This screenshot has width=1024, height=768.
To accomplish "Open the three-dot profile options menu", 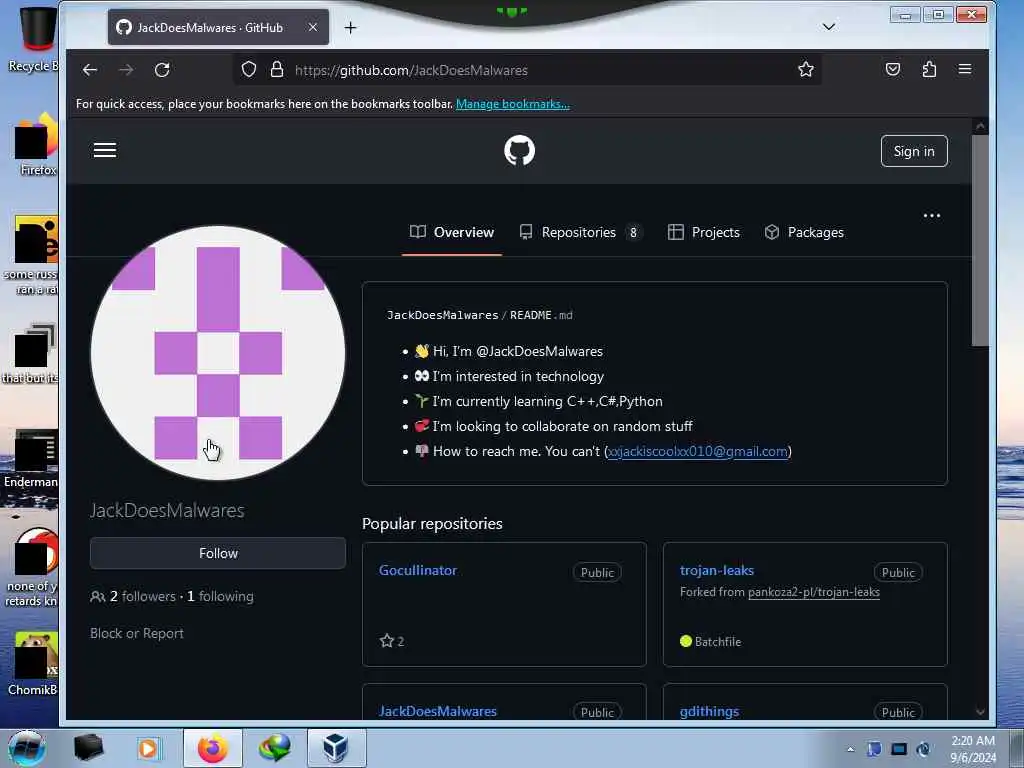I will click(932, 216).
